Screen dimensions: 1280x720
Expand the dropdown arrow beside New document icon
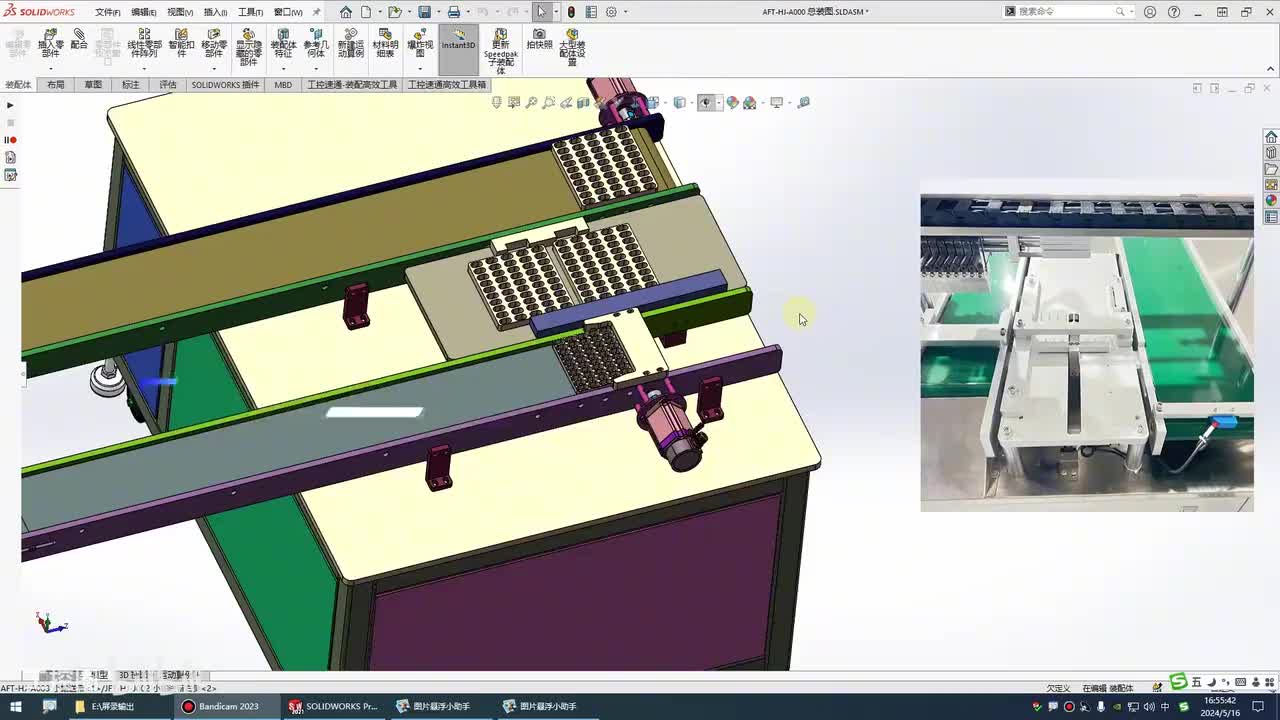point(378,12)
